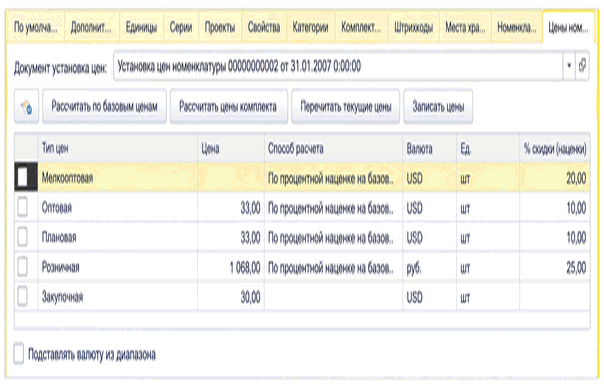Click Перечитать текущие цены button
Image resolution: width=604 pixels, height=388 pixels.
click(346, 106)
